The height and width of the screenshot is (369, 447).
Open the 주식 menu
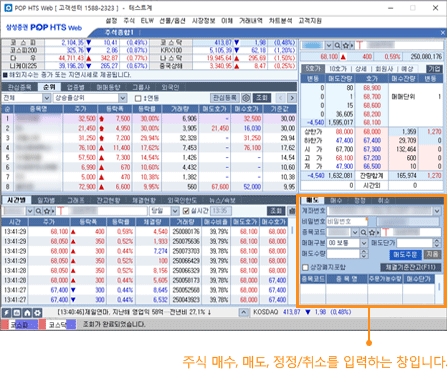(129, 21)
